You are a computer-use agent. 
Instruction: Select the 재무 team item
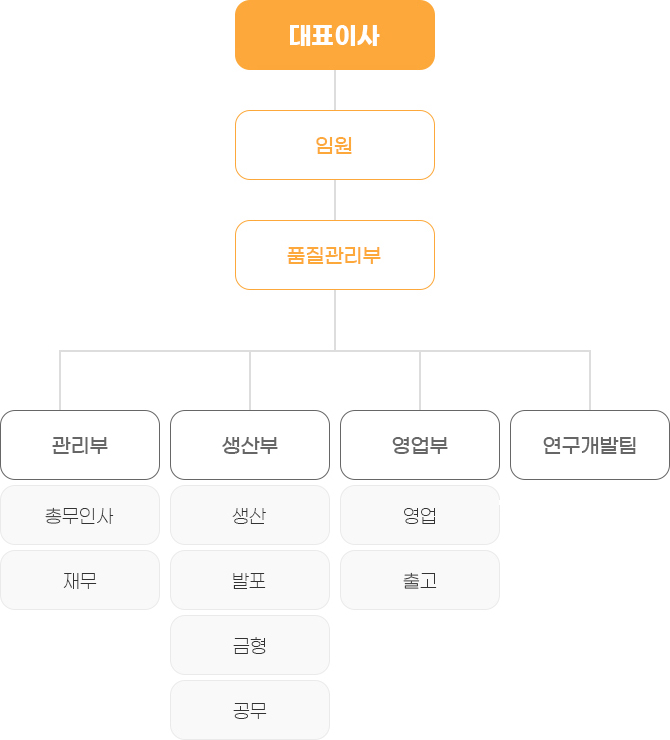pyautogui.click(x=80, y=580)
